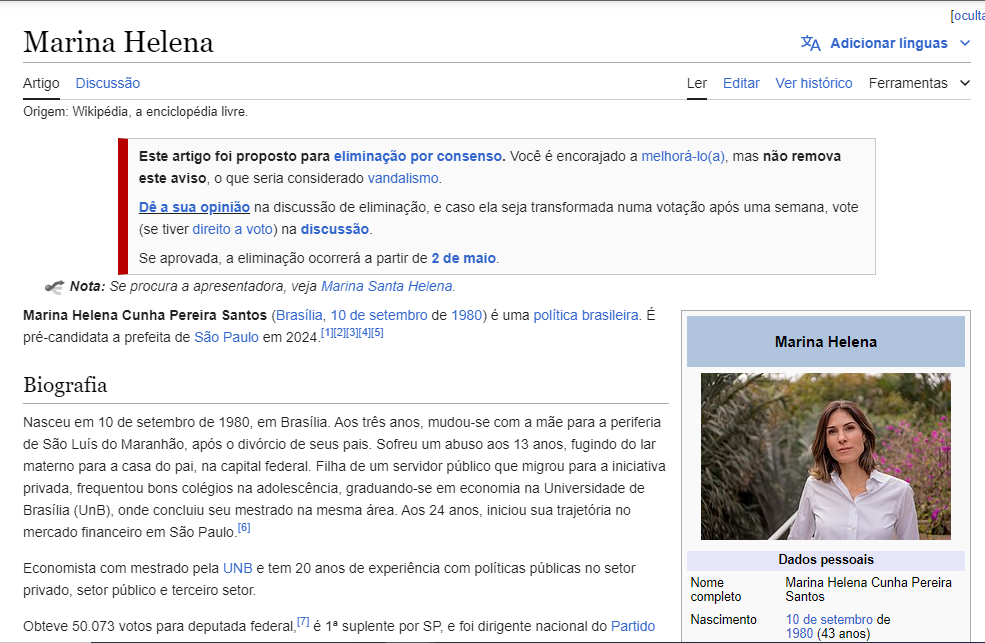Open the 2 de maio link

(x=464, y=258)
